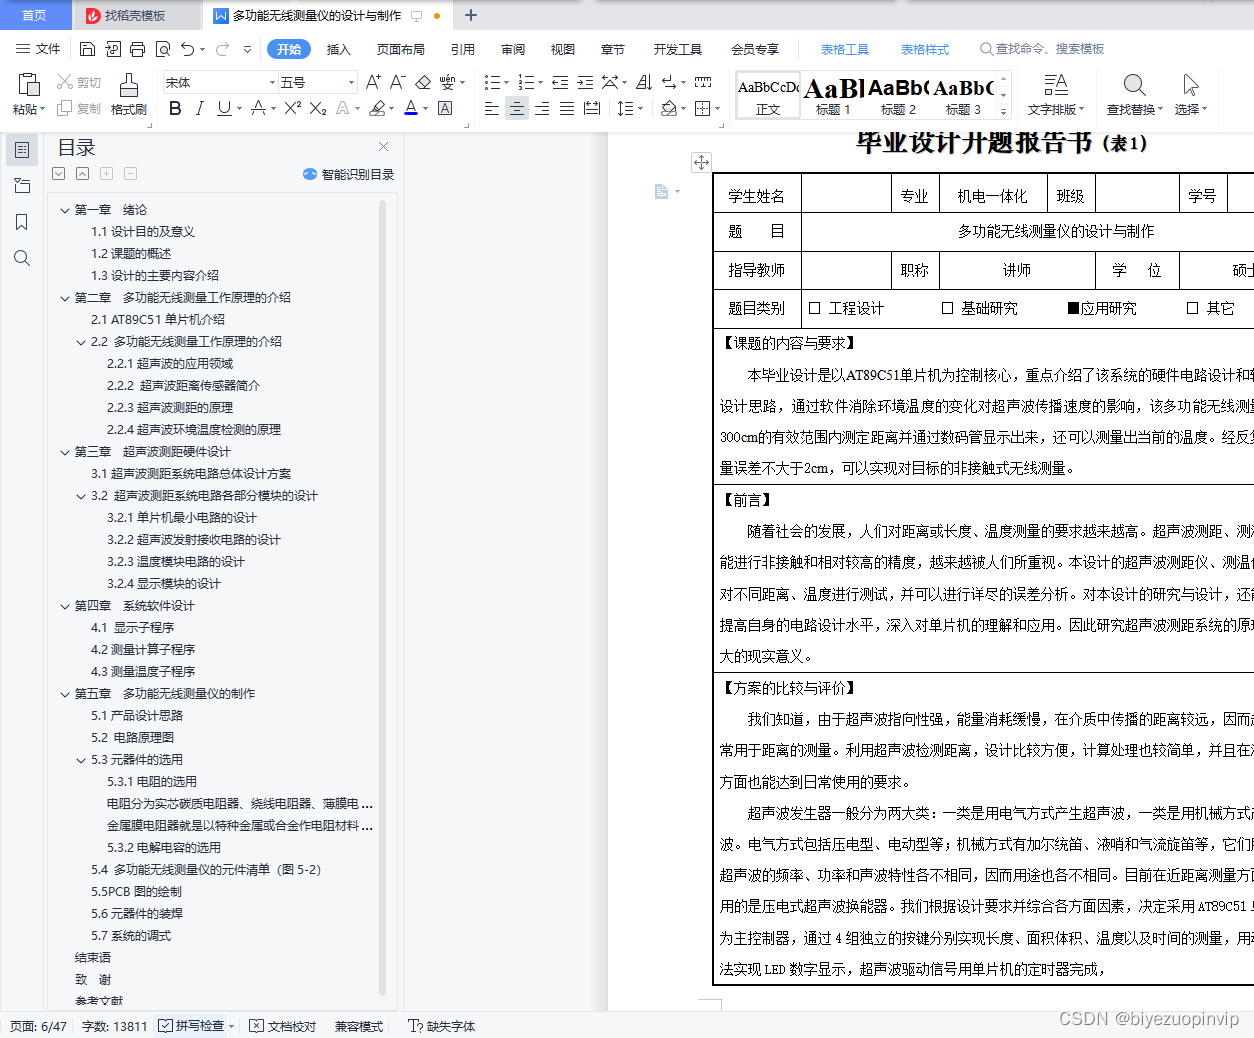Toggle italic formatting

coord(198,107)
